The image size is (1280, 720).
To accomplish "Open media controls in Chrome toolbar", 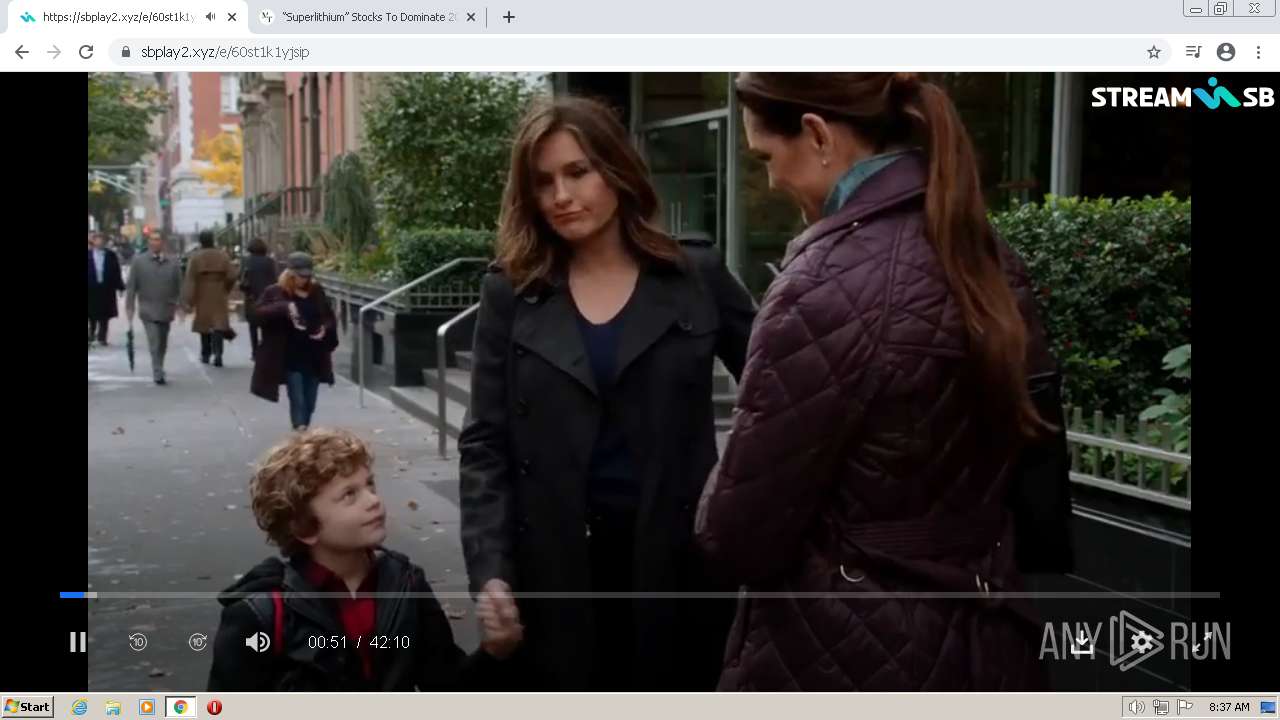I will click(x=1193, y=52).
